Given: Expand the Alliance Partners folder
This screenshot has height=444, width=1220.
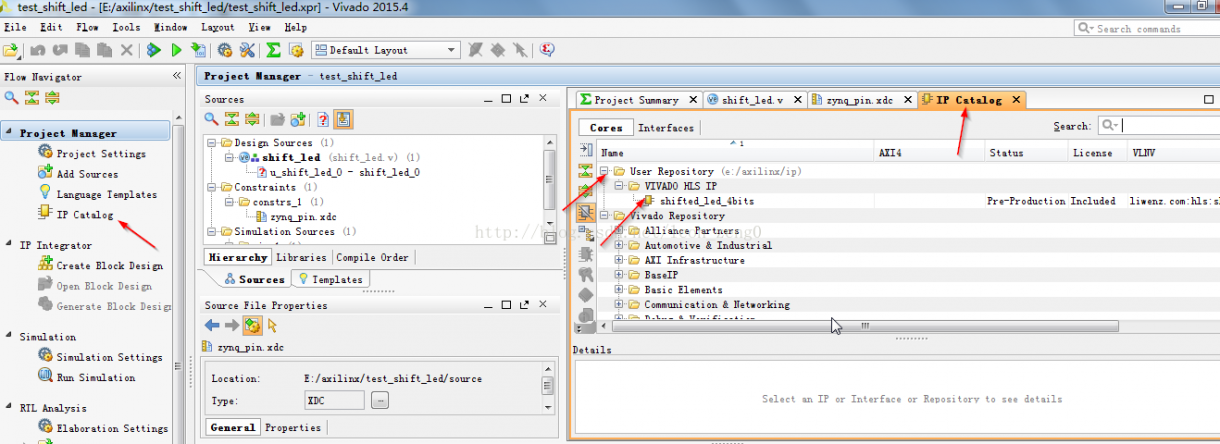Looking at the screenshot, I should point(620,230).
